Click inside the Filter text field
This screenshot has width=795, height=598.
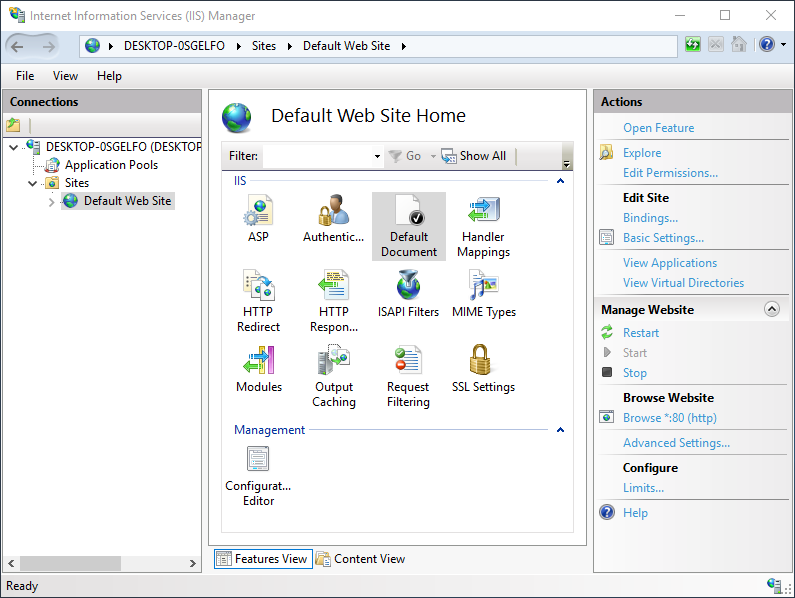(316, 156)
